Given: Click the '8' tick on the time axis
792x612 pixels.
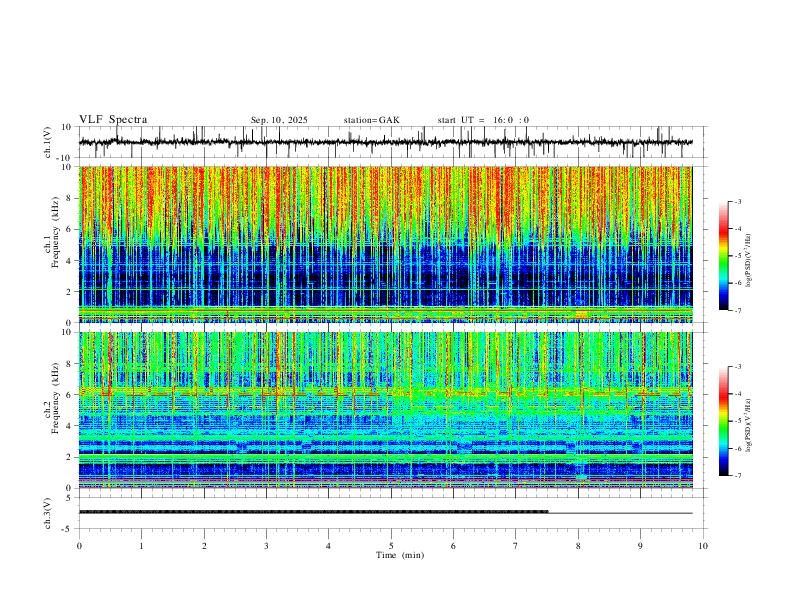Looking at the screenshot, I should pos(578,546).
